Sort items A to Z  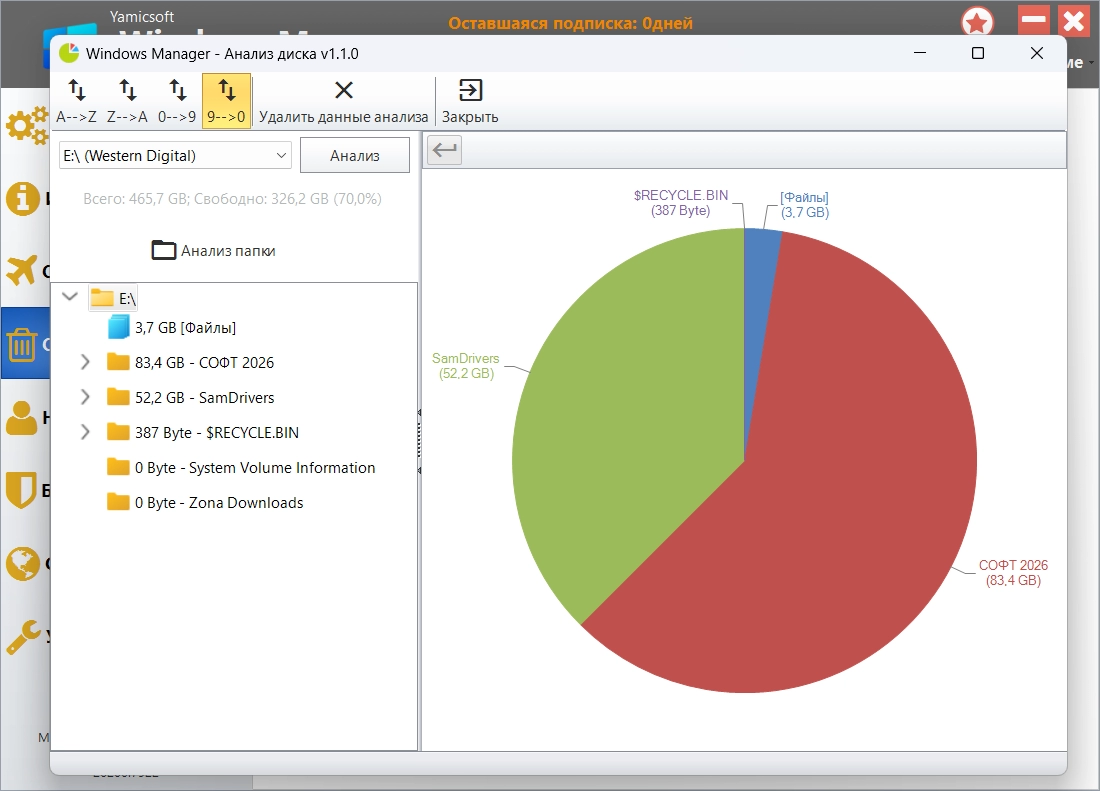coord(76,102)
